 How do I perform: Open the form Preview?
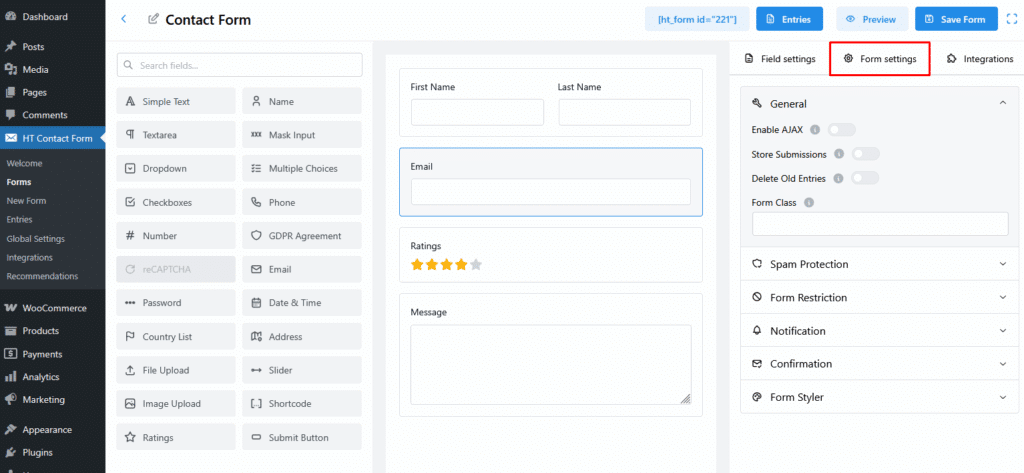coord(872,19)
